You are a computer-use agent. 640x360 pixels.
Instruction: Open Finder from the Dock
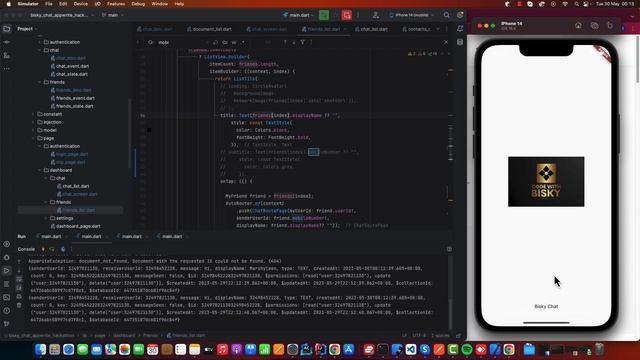click(x=40, y=349)
